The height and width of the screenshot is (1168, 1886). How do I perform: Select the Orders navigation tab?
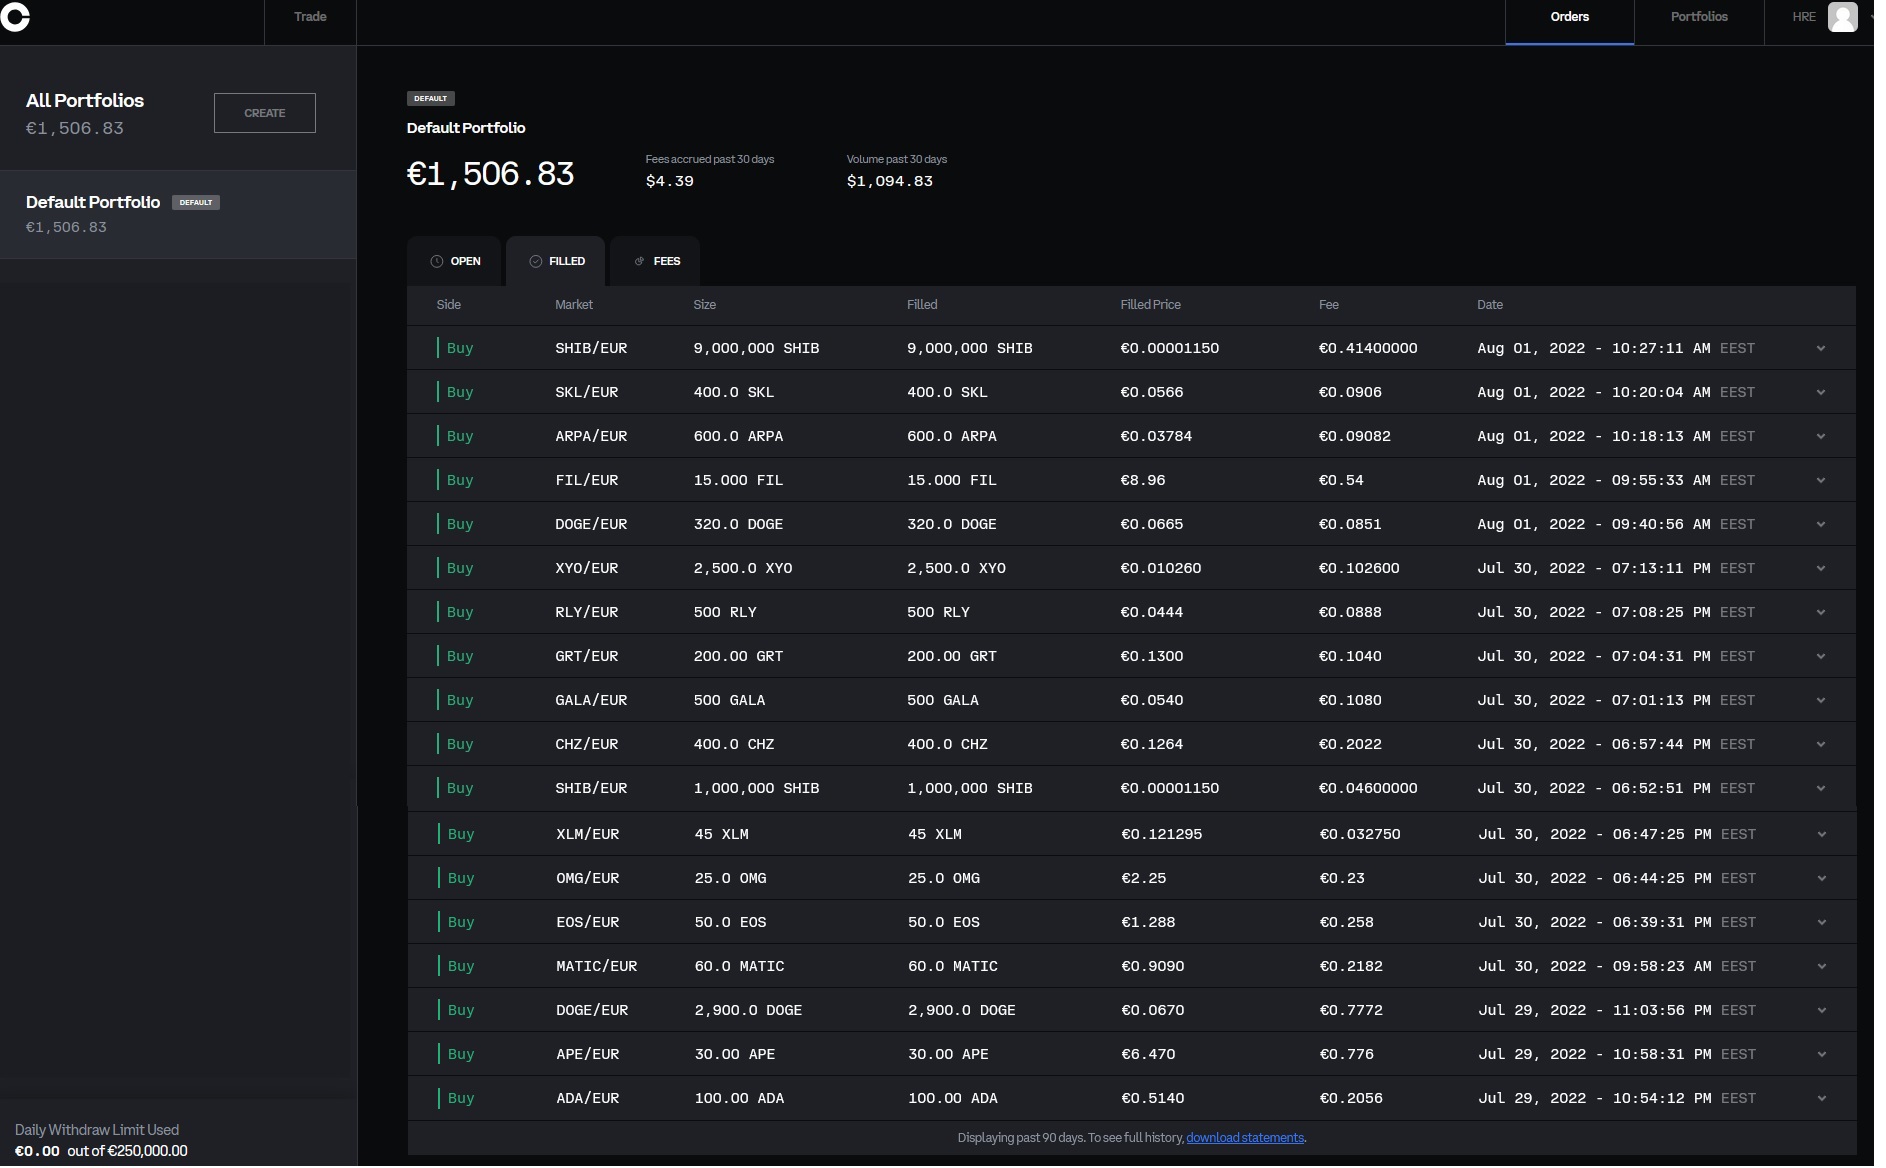(1569, 17)
